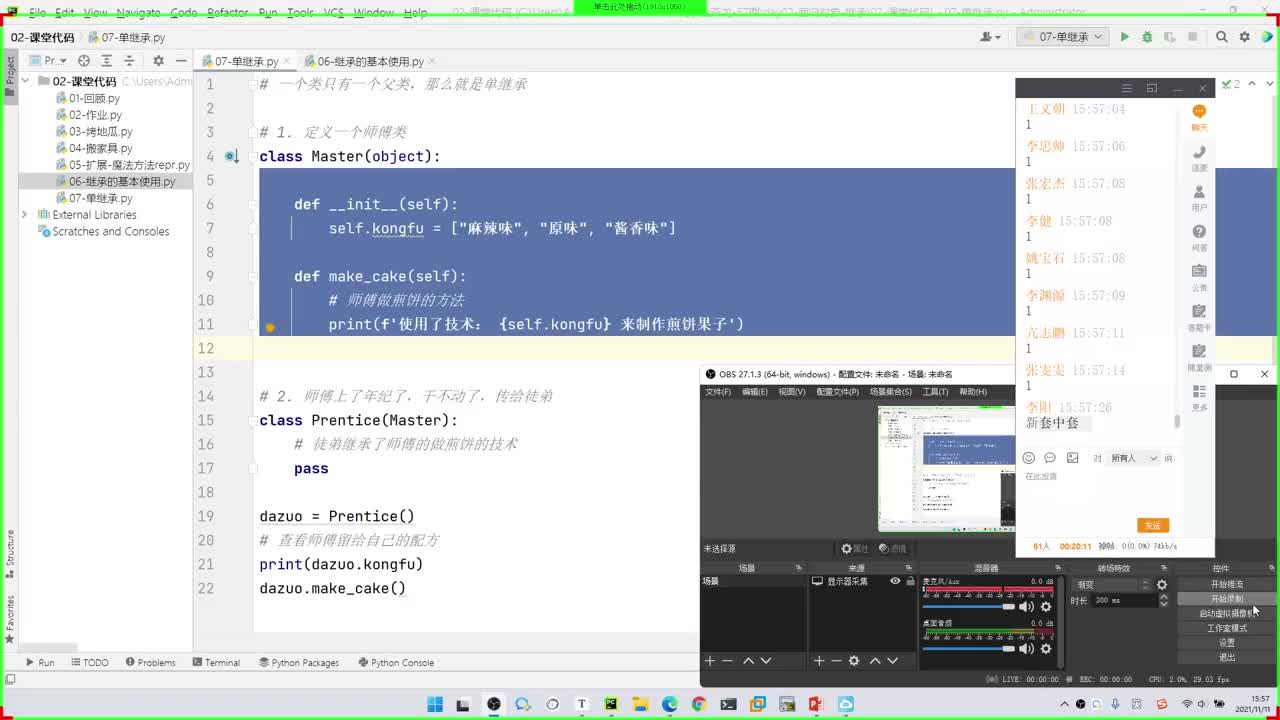
Task: Click the emoji smiley icon in chat input
Action: 1028,458
